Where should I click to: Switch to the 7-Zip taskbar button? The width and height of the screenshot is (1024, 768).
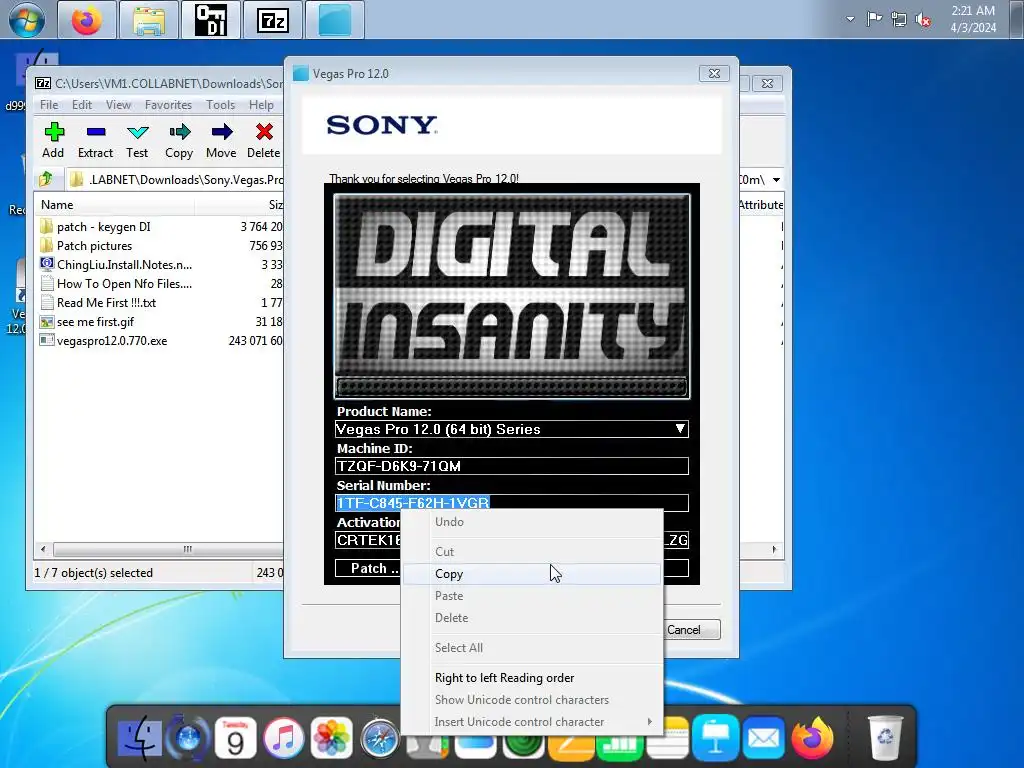(x=272, y=20)
